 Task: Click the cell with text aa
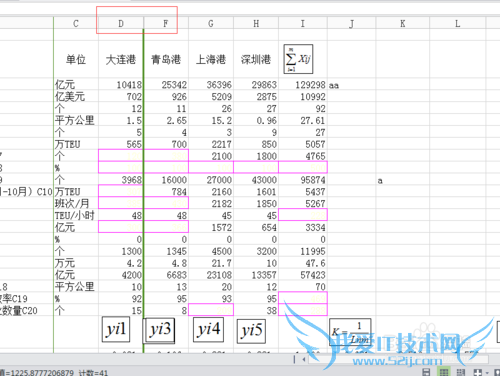click(x=352, y=85)
